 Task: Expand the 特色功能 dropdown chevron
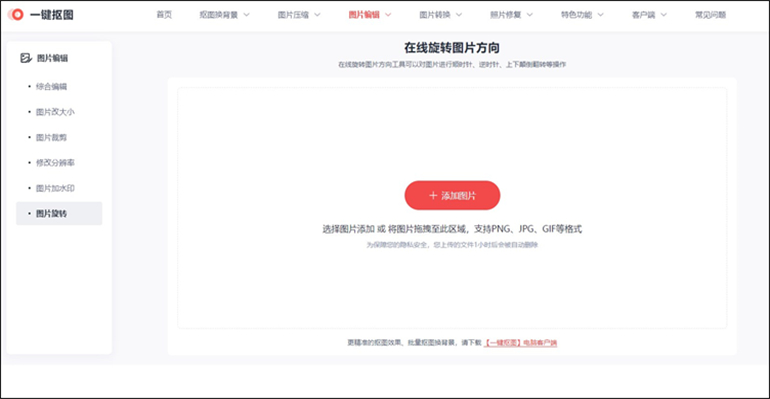coord(600,15)
